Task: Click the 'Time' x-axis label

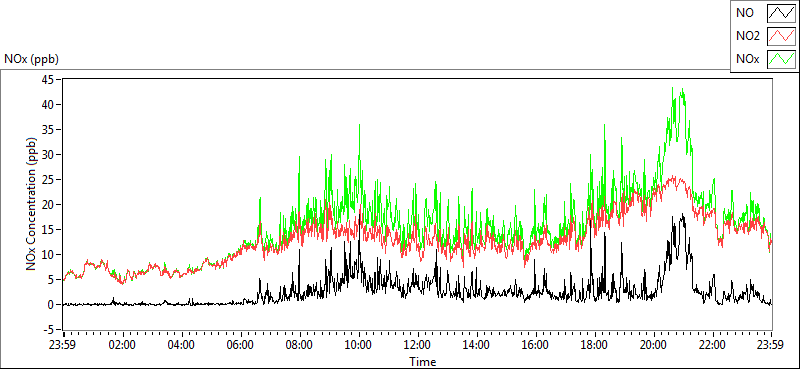Action: coord(423,362)
